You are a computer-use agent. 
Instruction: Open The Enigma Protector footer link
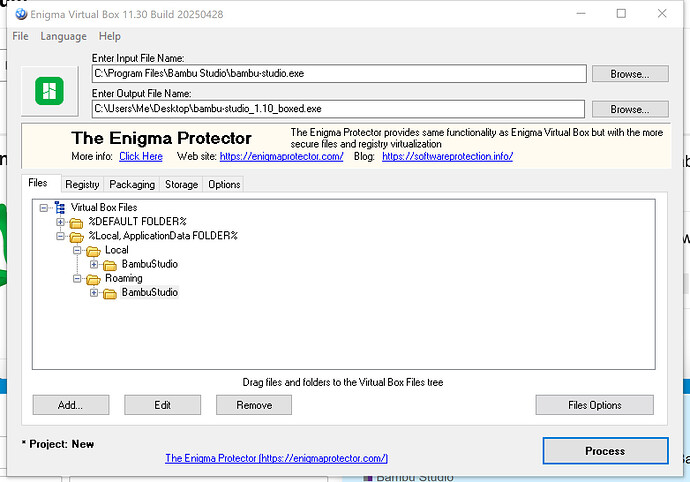click(276, 458)
